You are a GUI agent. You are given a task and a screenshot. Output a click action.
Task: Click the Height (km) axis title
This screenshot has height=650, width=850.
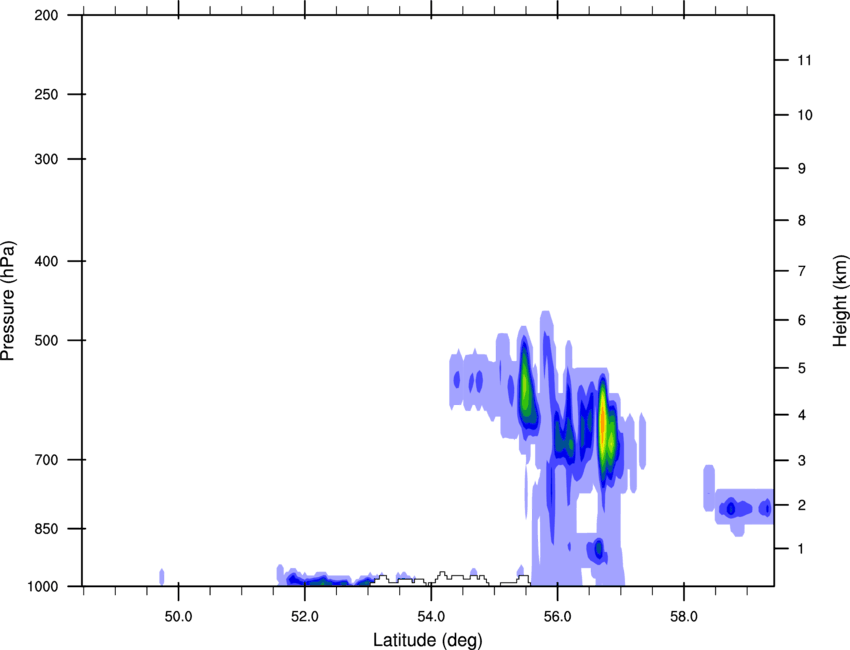[839, 300]
